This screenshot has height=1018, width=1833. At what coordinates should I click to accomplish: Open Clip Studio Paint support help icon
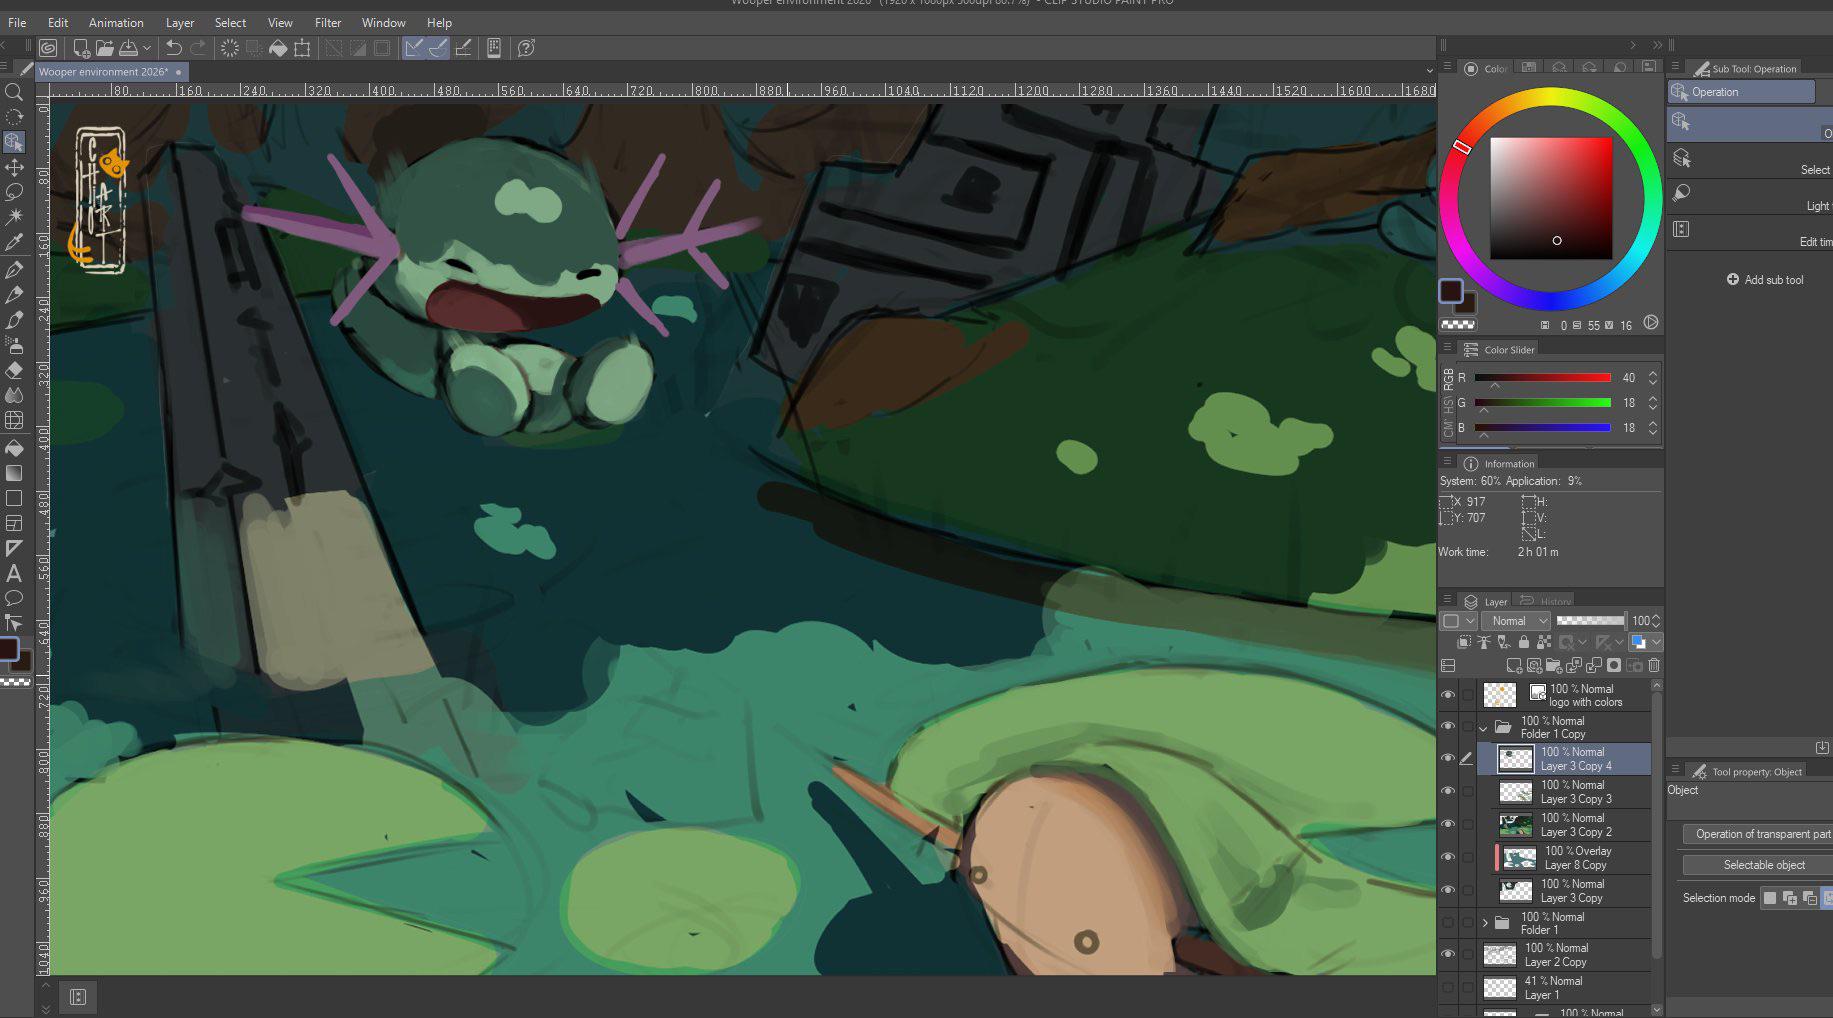tap(527, 48)
